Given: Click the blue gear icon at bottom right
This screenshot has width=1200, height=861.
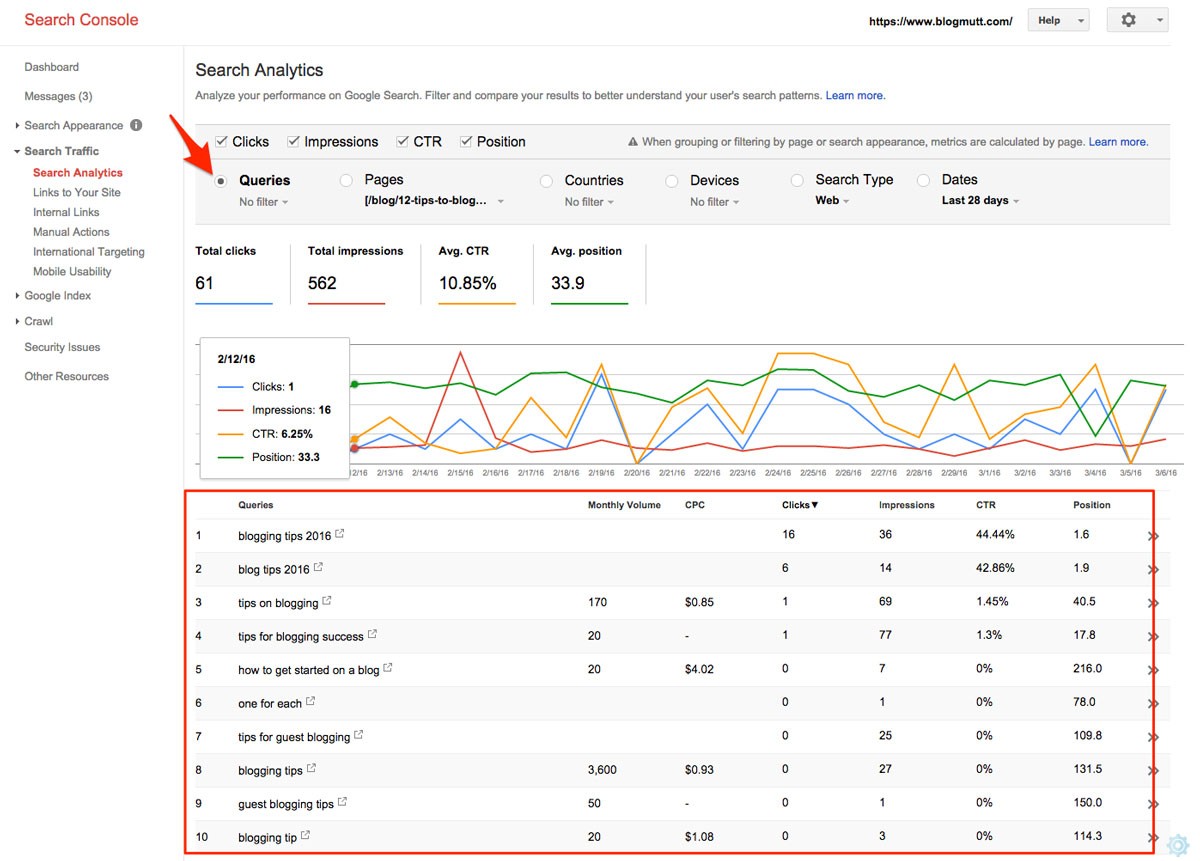Looking at the screenshot, I should tap(1178, 845).
